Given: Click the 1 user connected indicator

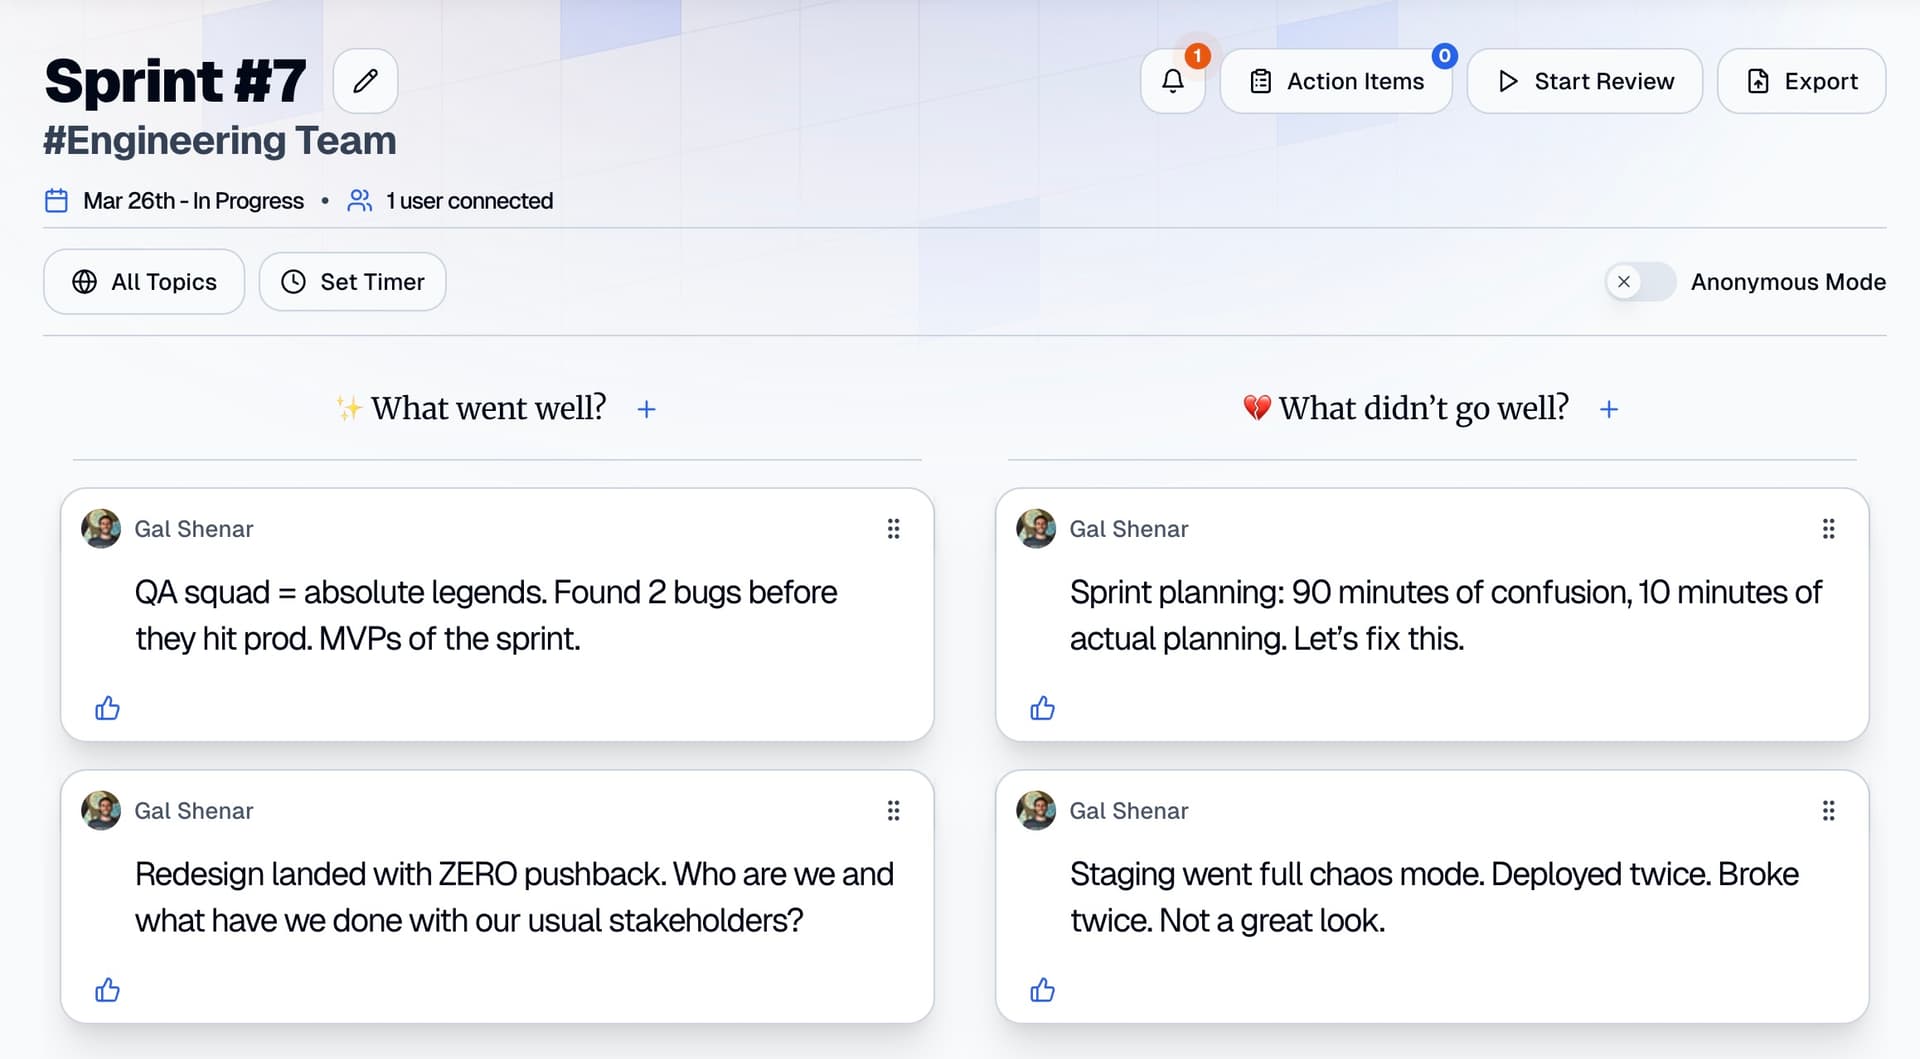Looking at the screenshot, I should coord(450,201).
